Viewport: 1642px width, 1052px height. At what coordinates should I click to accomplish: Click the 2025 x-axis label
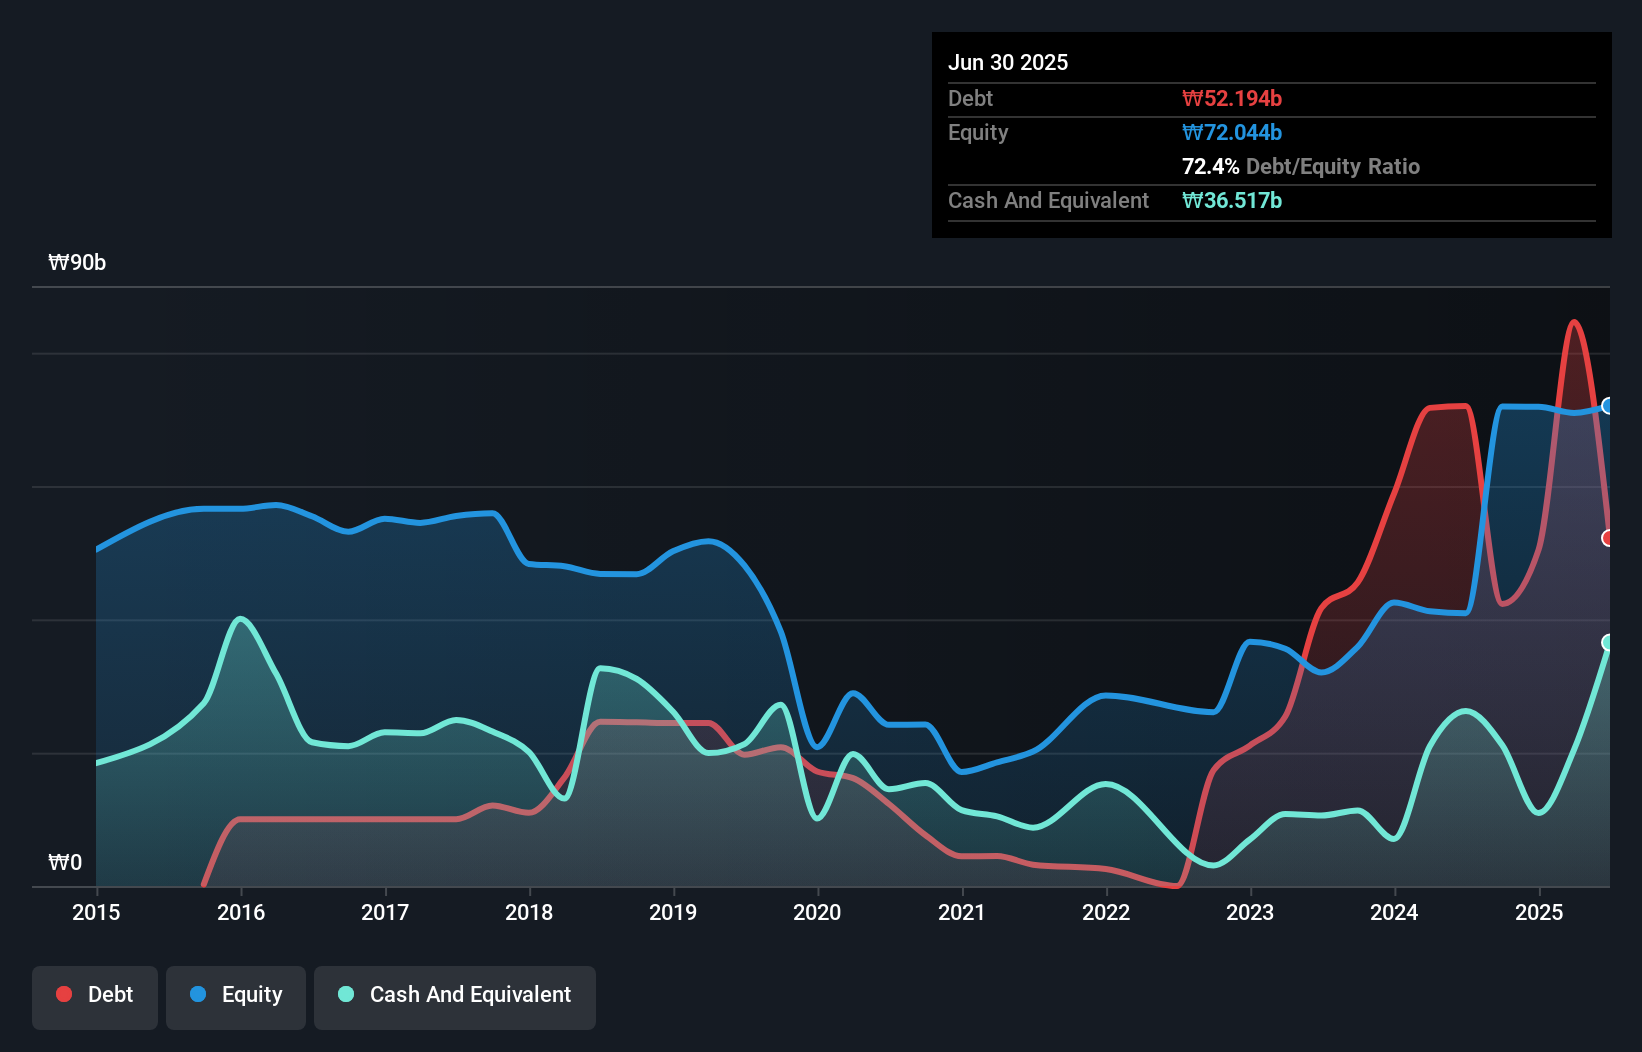point(1538,912)
